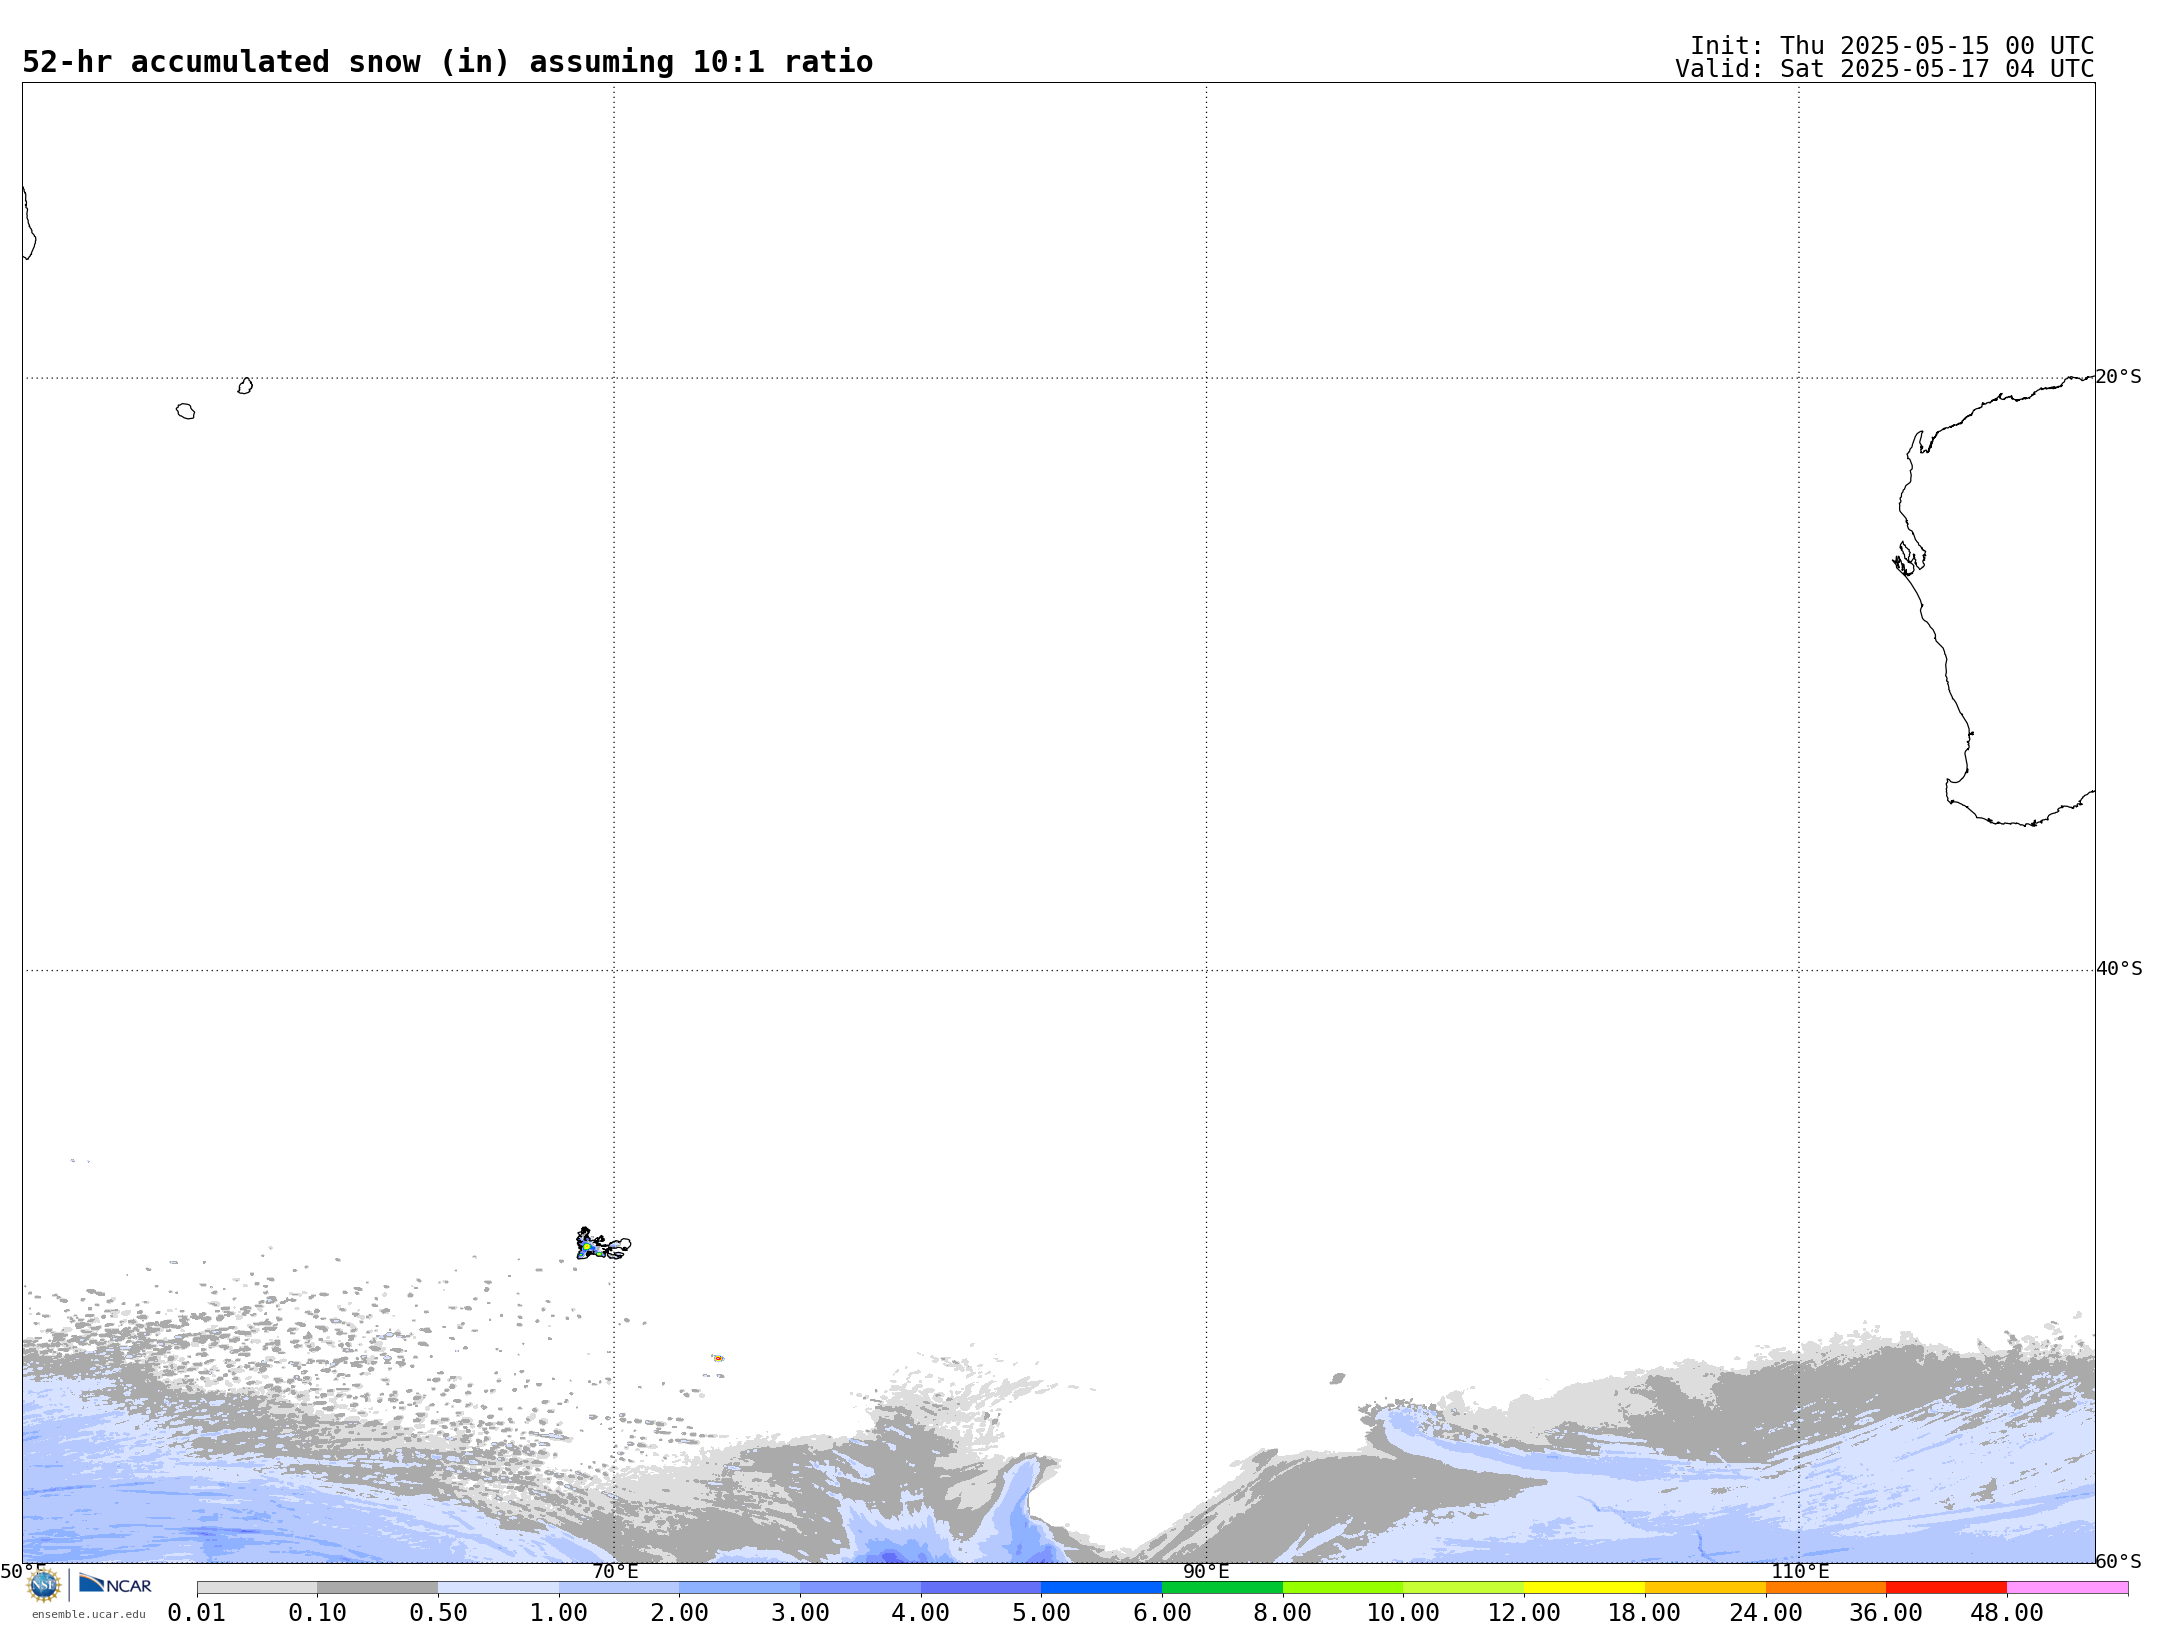2160x1626 pixels.
Task: Click the 5.00 bright blue swatch
Action: 1101,1588
